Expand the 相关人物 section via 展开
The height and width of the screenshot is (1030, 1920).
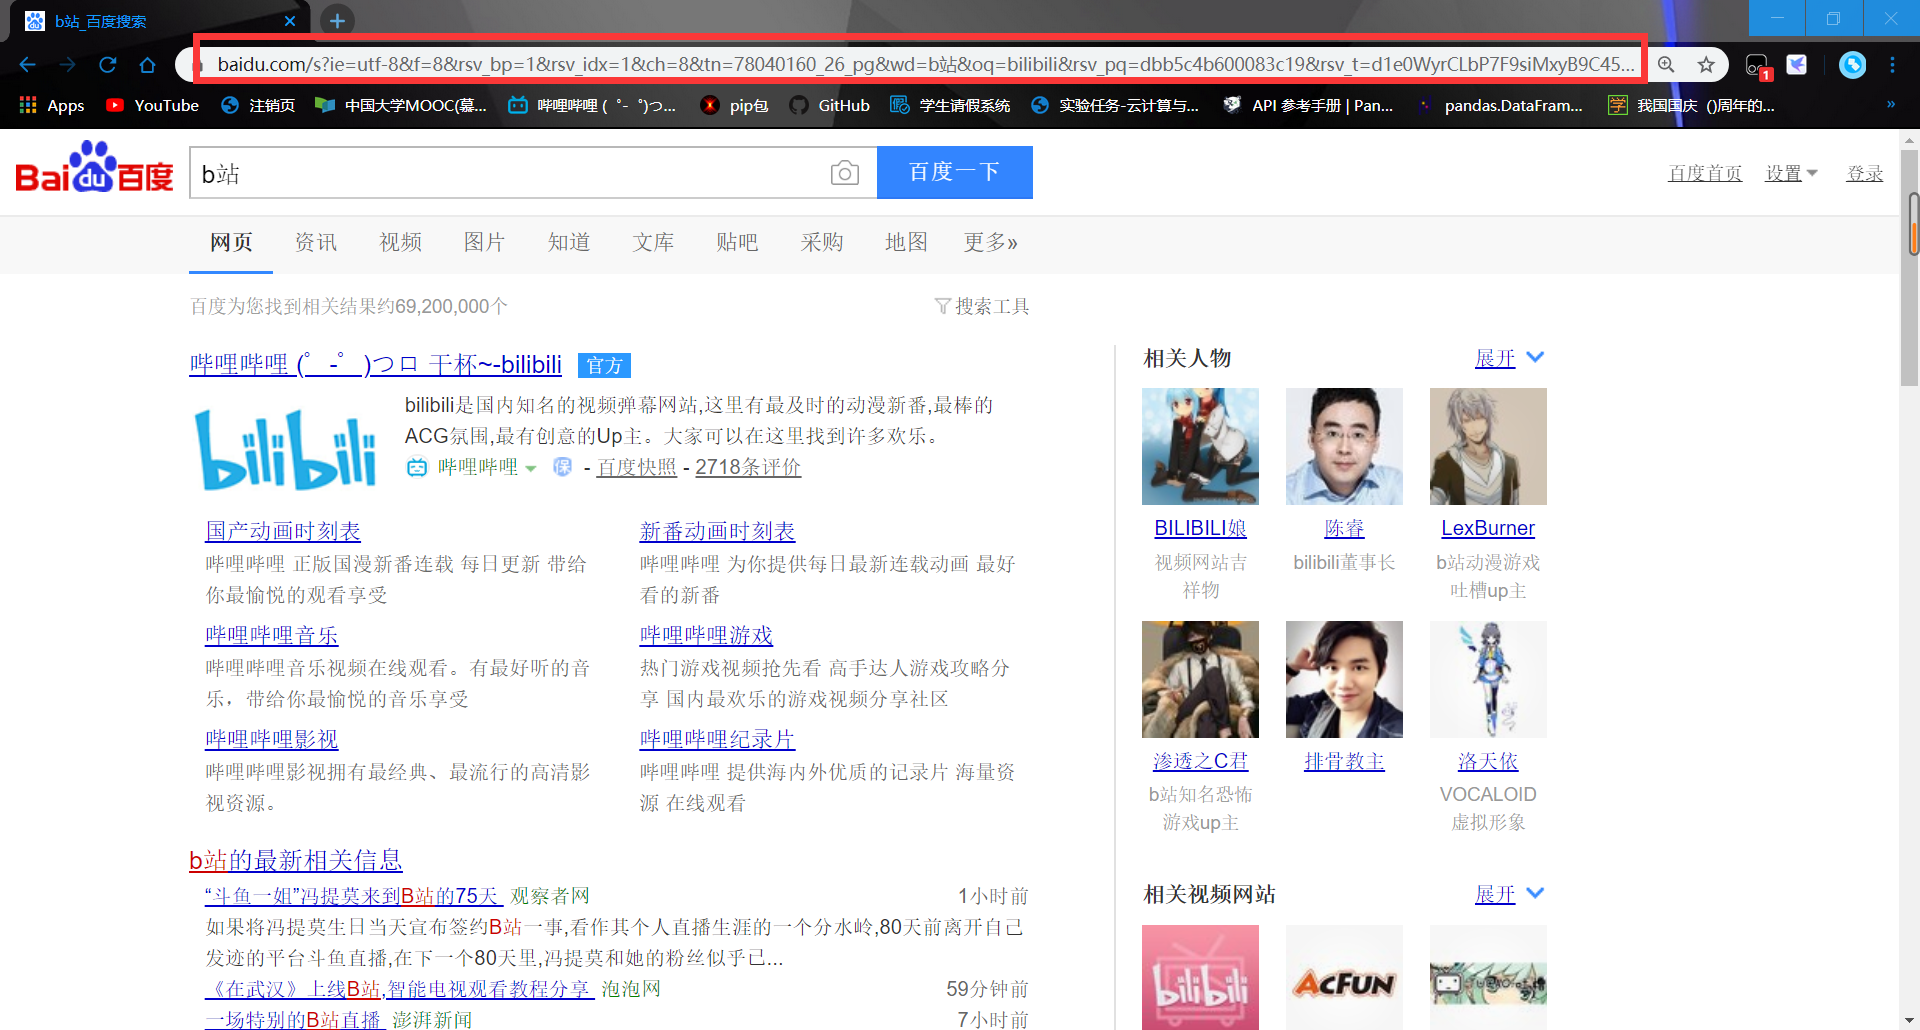click(x=1509, y=358)
